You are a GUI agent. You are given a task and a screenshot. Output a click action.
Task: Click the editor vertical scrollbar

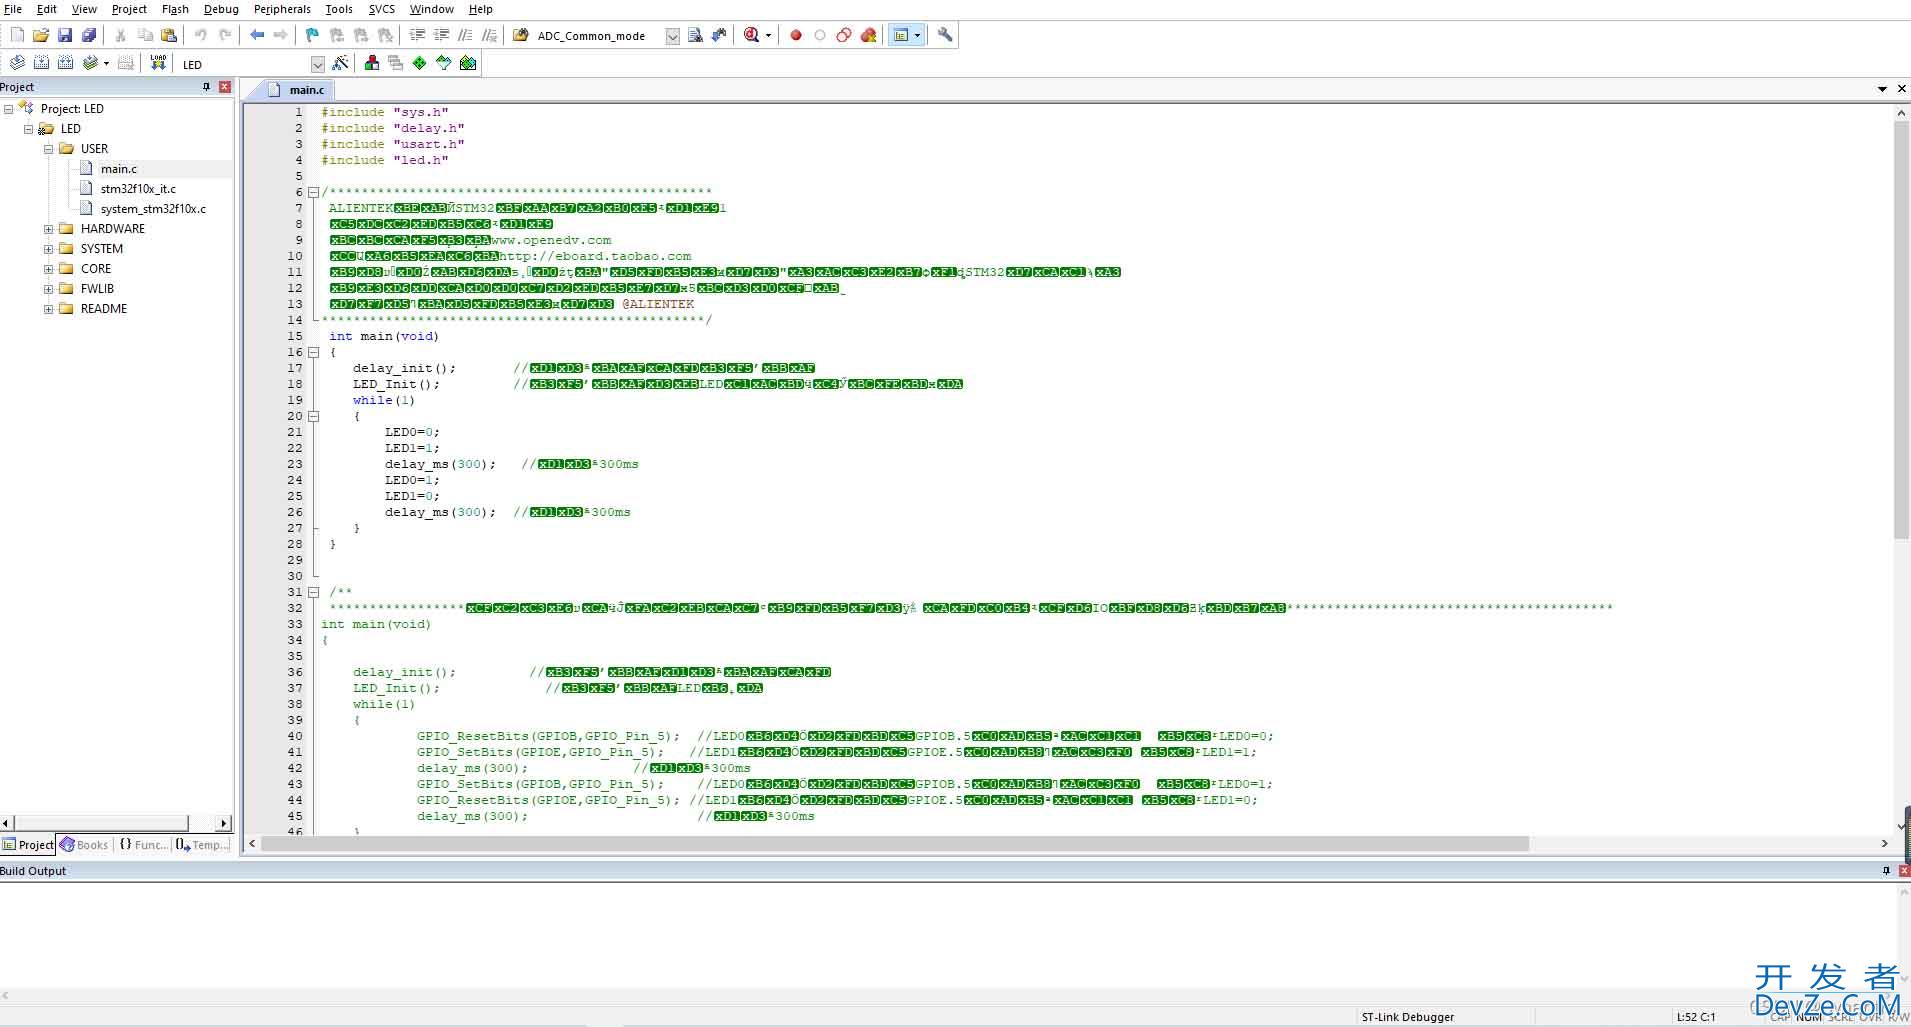1902,330
